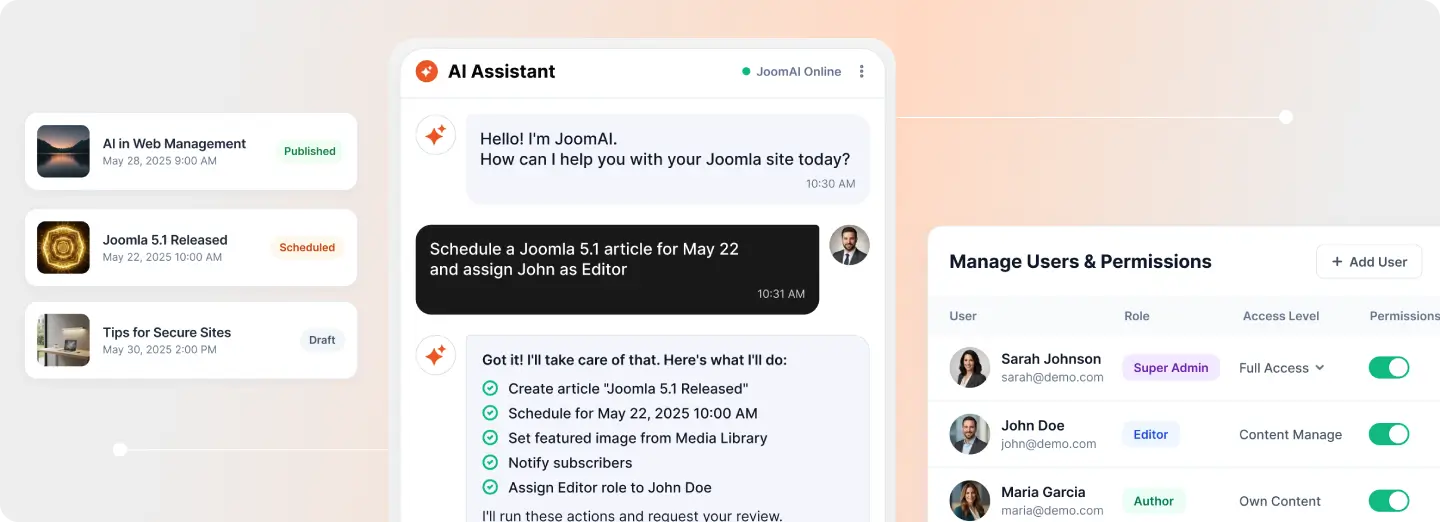This screenshot has height=522, width=1440.
Task: Click the 'JoomAI Online' status label
Action: 799,72
